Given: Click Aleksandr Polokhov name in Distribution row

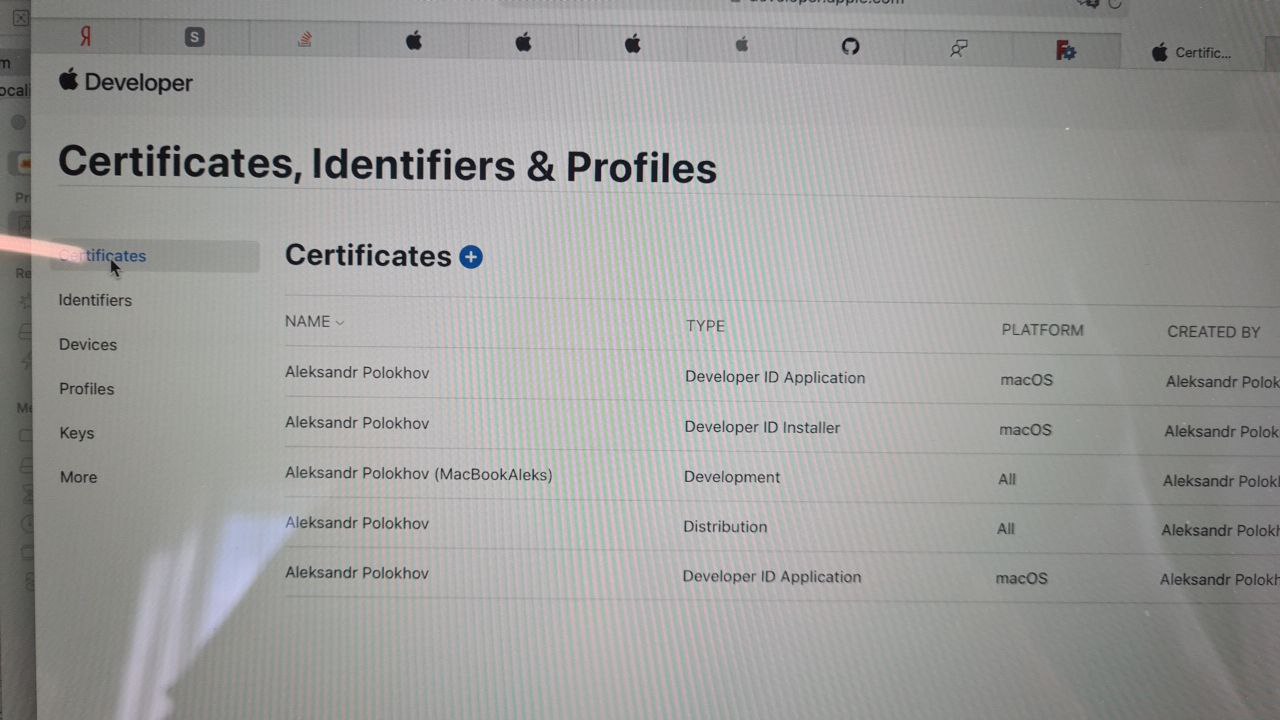Looking at the screenshot, I should click(x=357, y=523).
